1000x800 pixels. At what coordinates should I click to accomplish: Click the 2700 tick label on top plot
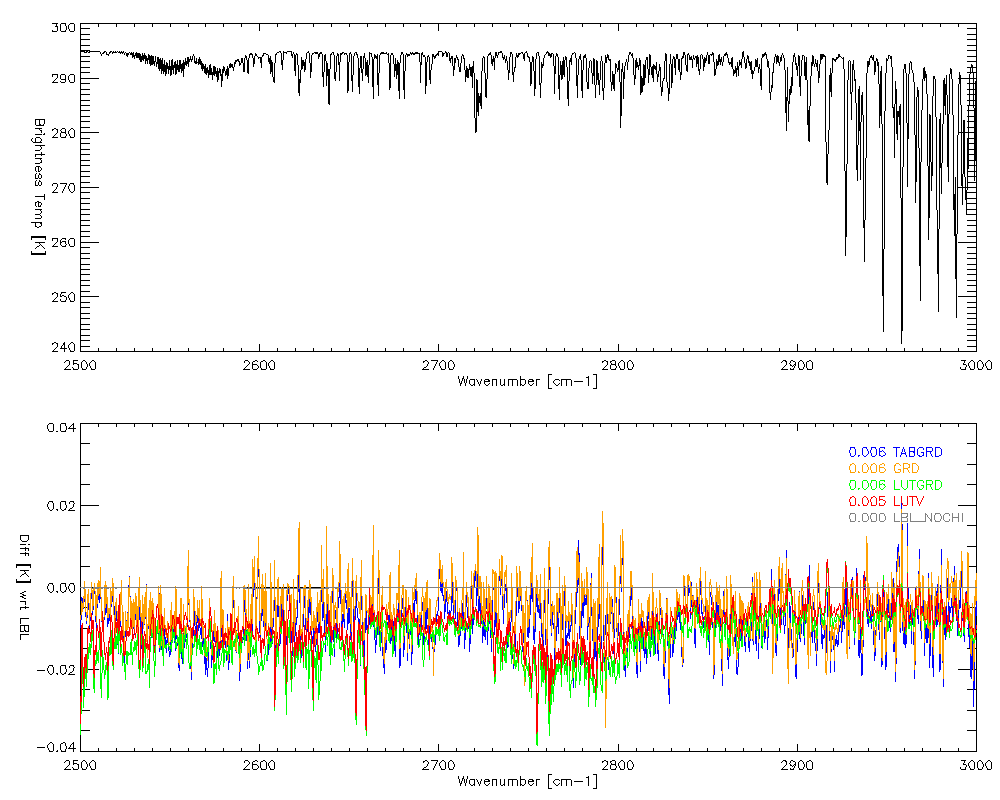coord(438,366)
